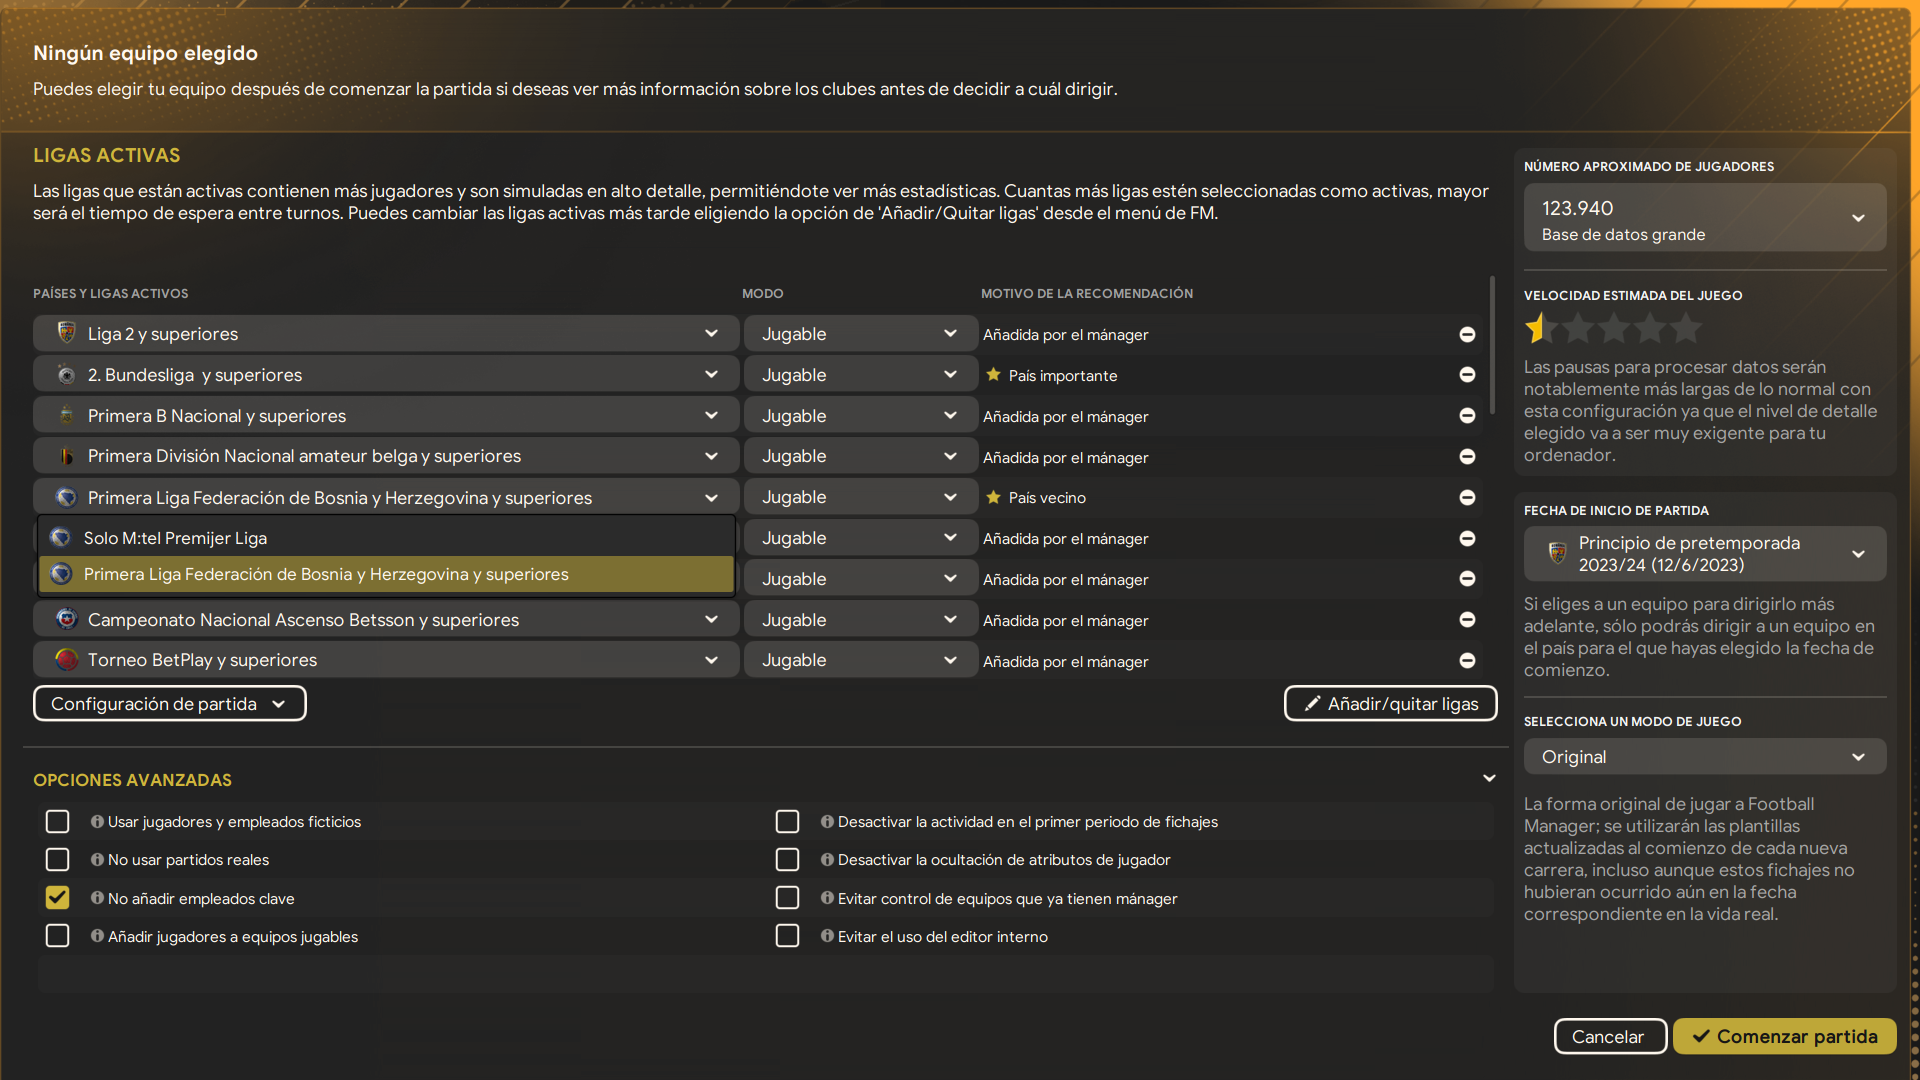This screenshot has height=1080, width=1920.
Task: Click info icon for Evitar uso del editor
Action: click(827, 936)
